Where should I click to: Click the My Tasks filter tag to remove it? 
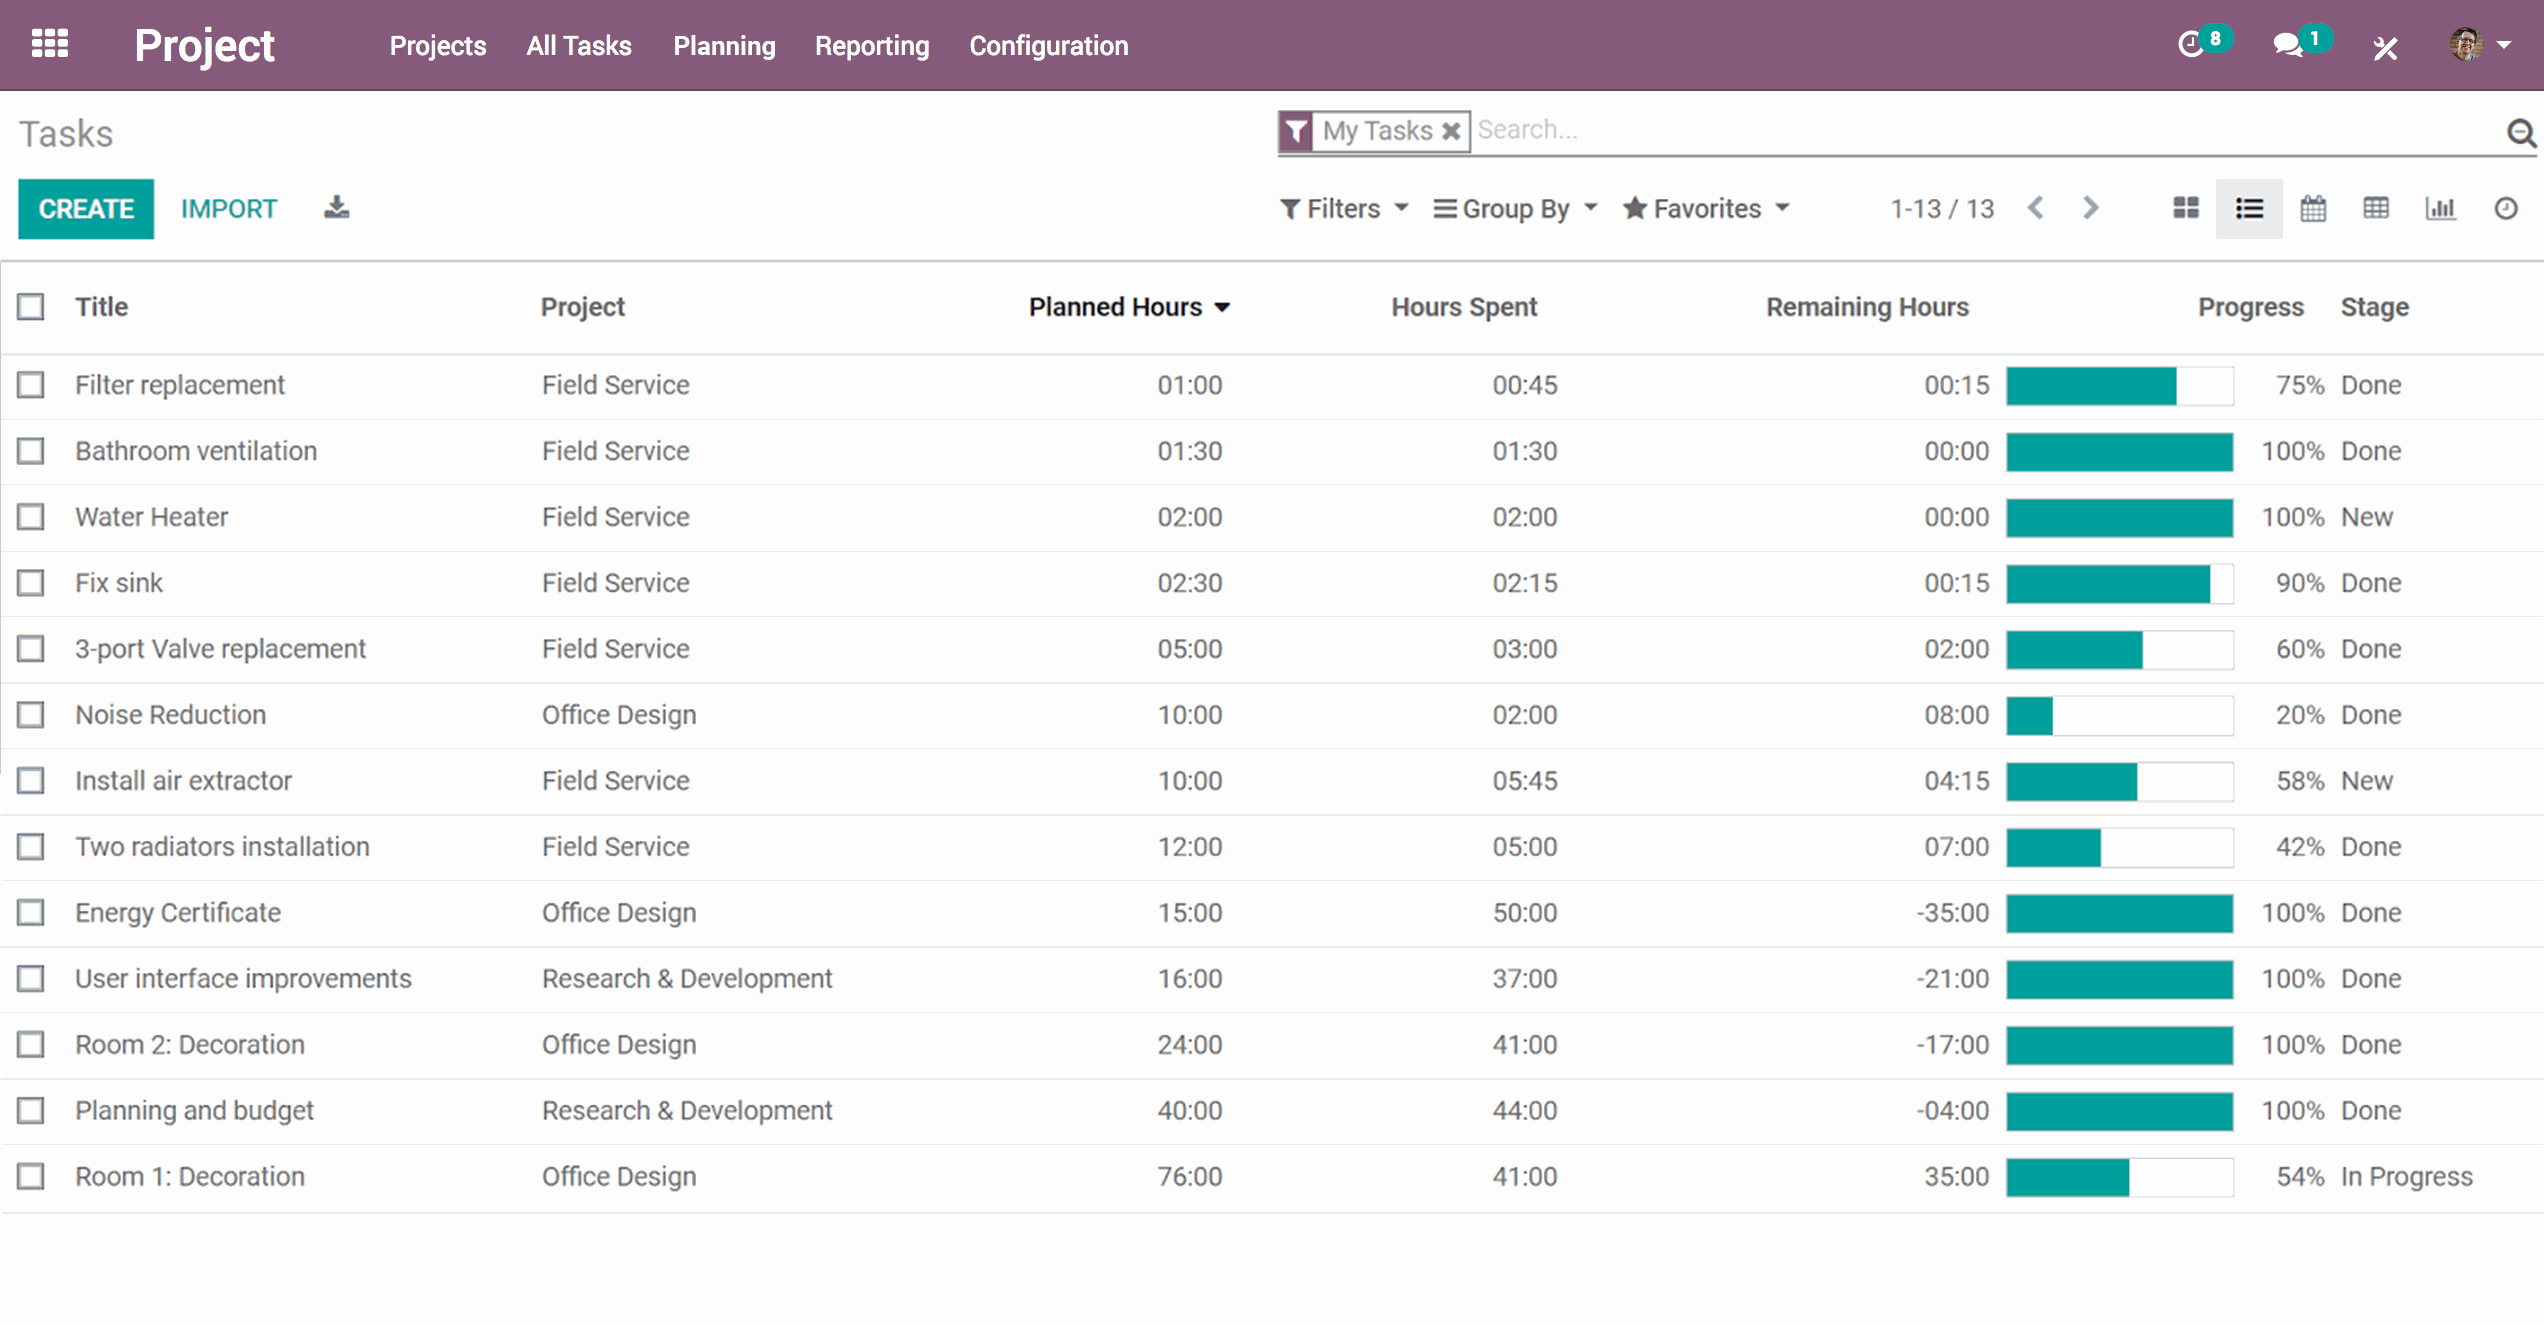click(x=1447, y=130)
